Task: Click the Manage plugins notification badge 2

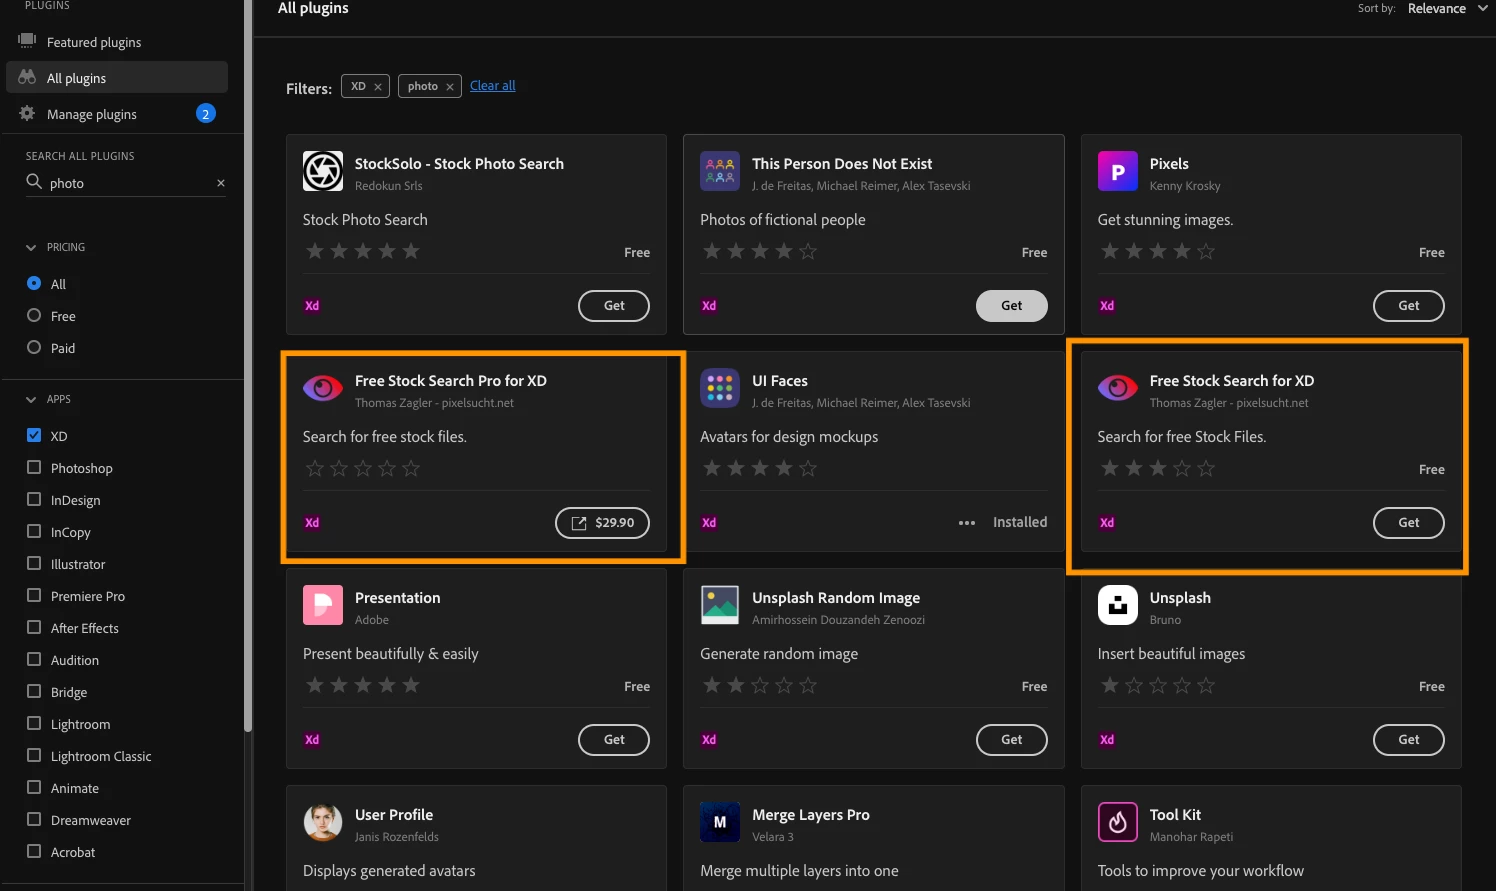Action: coord(206,114)
